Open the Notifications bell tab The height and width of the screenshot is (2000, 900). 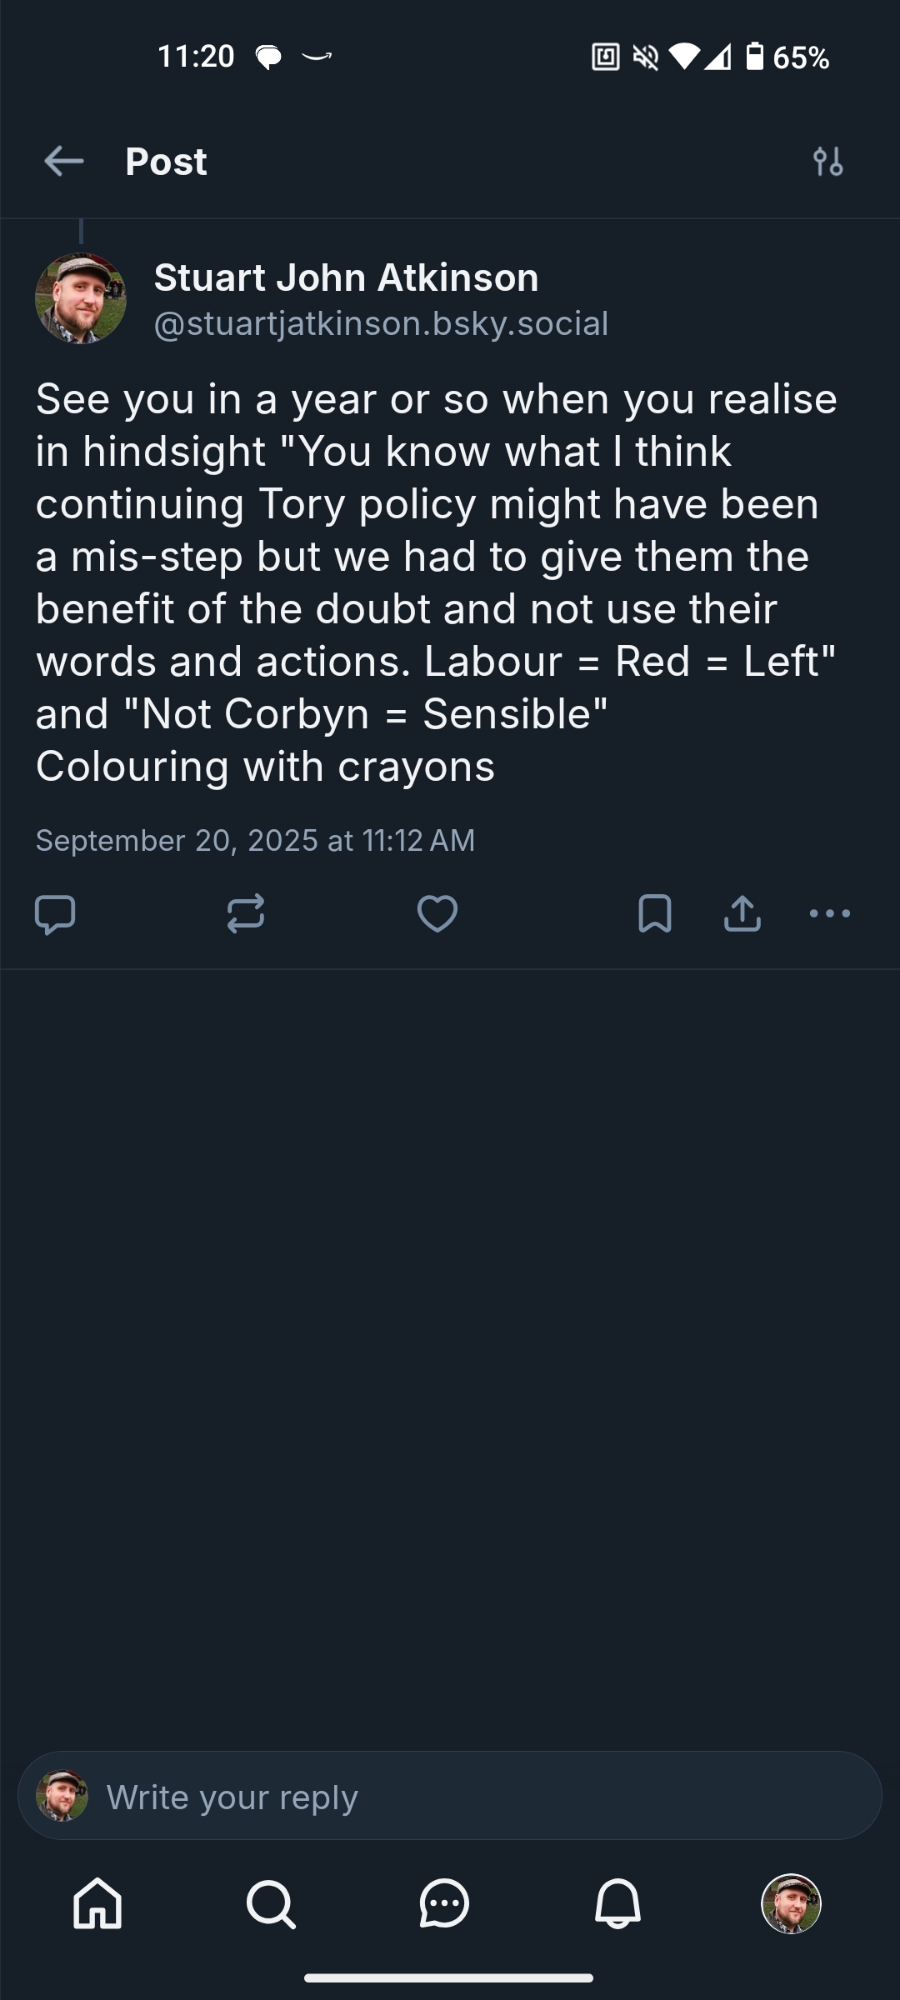point(618,1903)
